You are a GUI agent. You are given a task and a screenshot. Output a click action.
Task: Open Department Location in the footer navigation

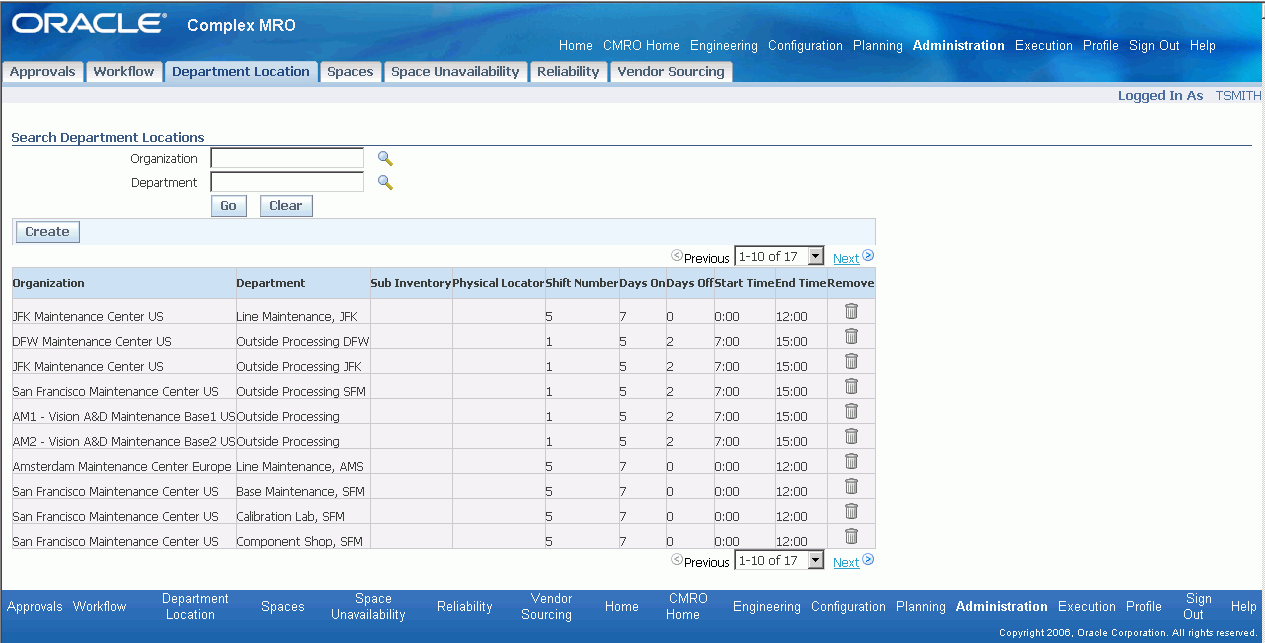[195, 607]
